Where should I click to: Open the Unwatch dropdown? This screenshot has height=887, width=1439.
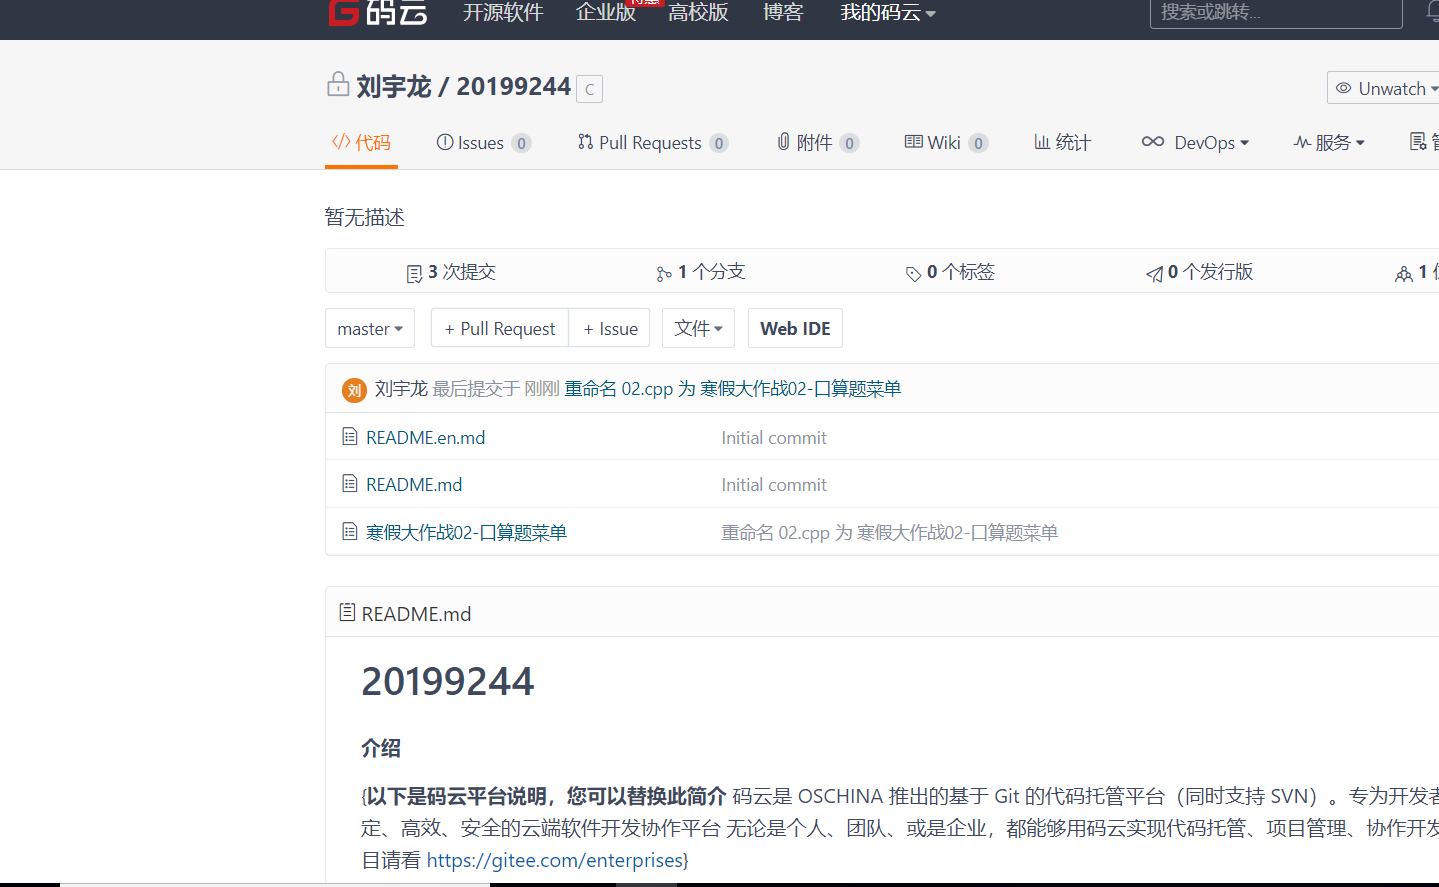pyautogui.click(x=1383, y=88)
